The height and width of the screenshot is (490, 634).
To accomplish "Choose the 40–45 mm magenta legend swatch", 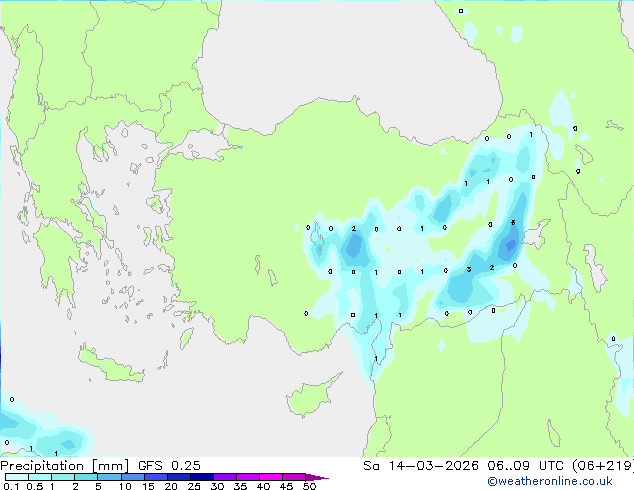I will (x=271, y=477).
